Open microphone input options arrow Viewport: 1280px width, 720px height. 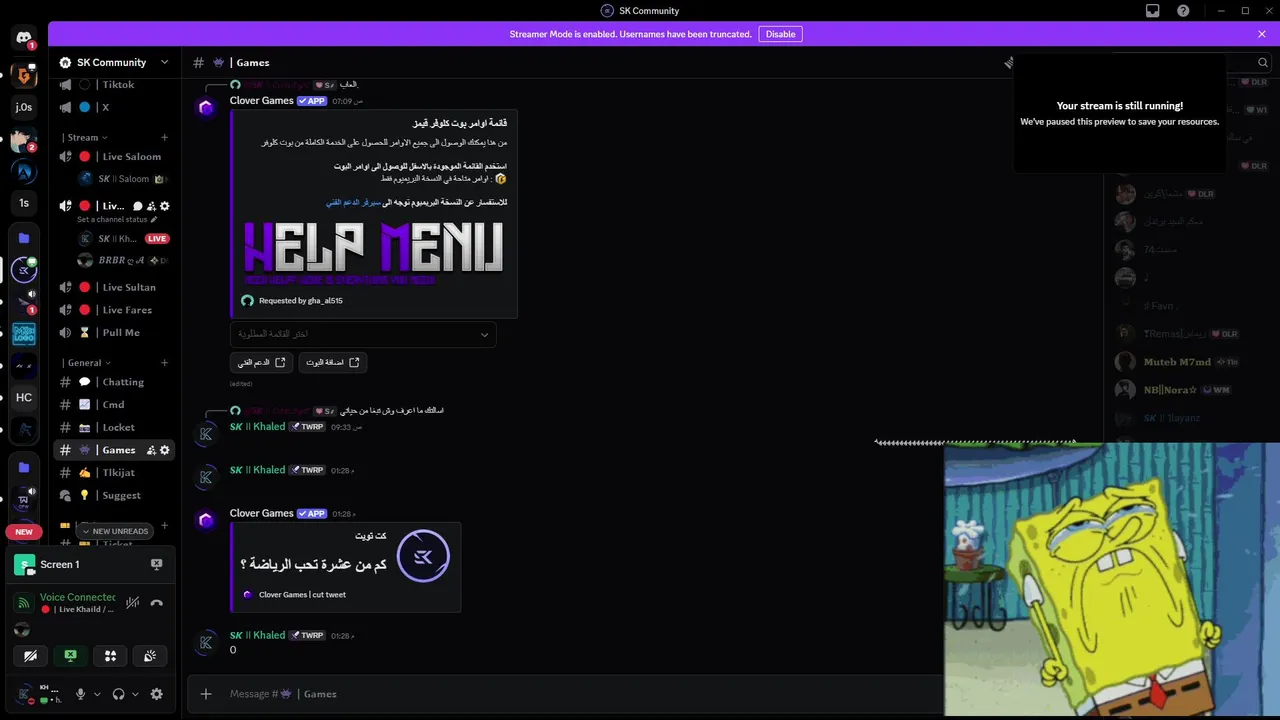click(97, 694)
